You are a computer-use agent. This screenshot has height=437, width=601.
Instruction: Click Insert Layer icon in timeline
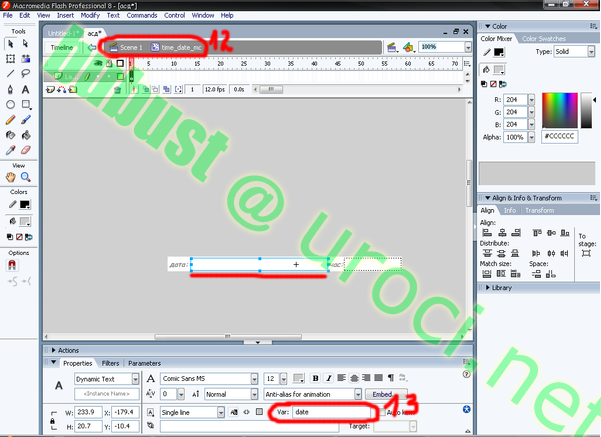coord(50,90)
